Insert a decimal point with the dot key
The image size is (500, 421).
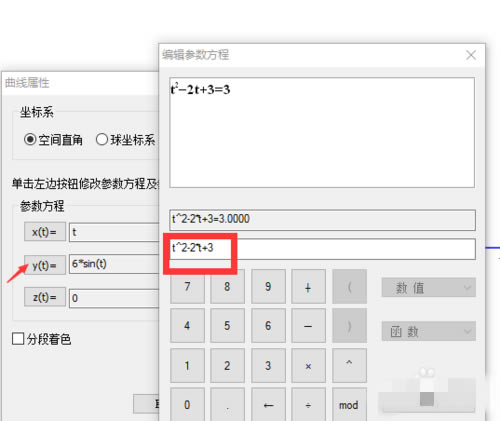[227, 404]
